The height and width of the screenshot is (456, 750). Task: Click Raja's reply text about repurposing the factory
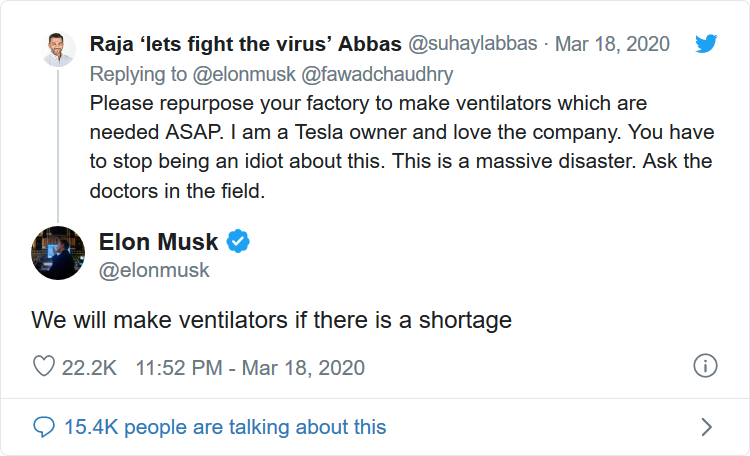tap(400, 146)
